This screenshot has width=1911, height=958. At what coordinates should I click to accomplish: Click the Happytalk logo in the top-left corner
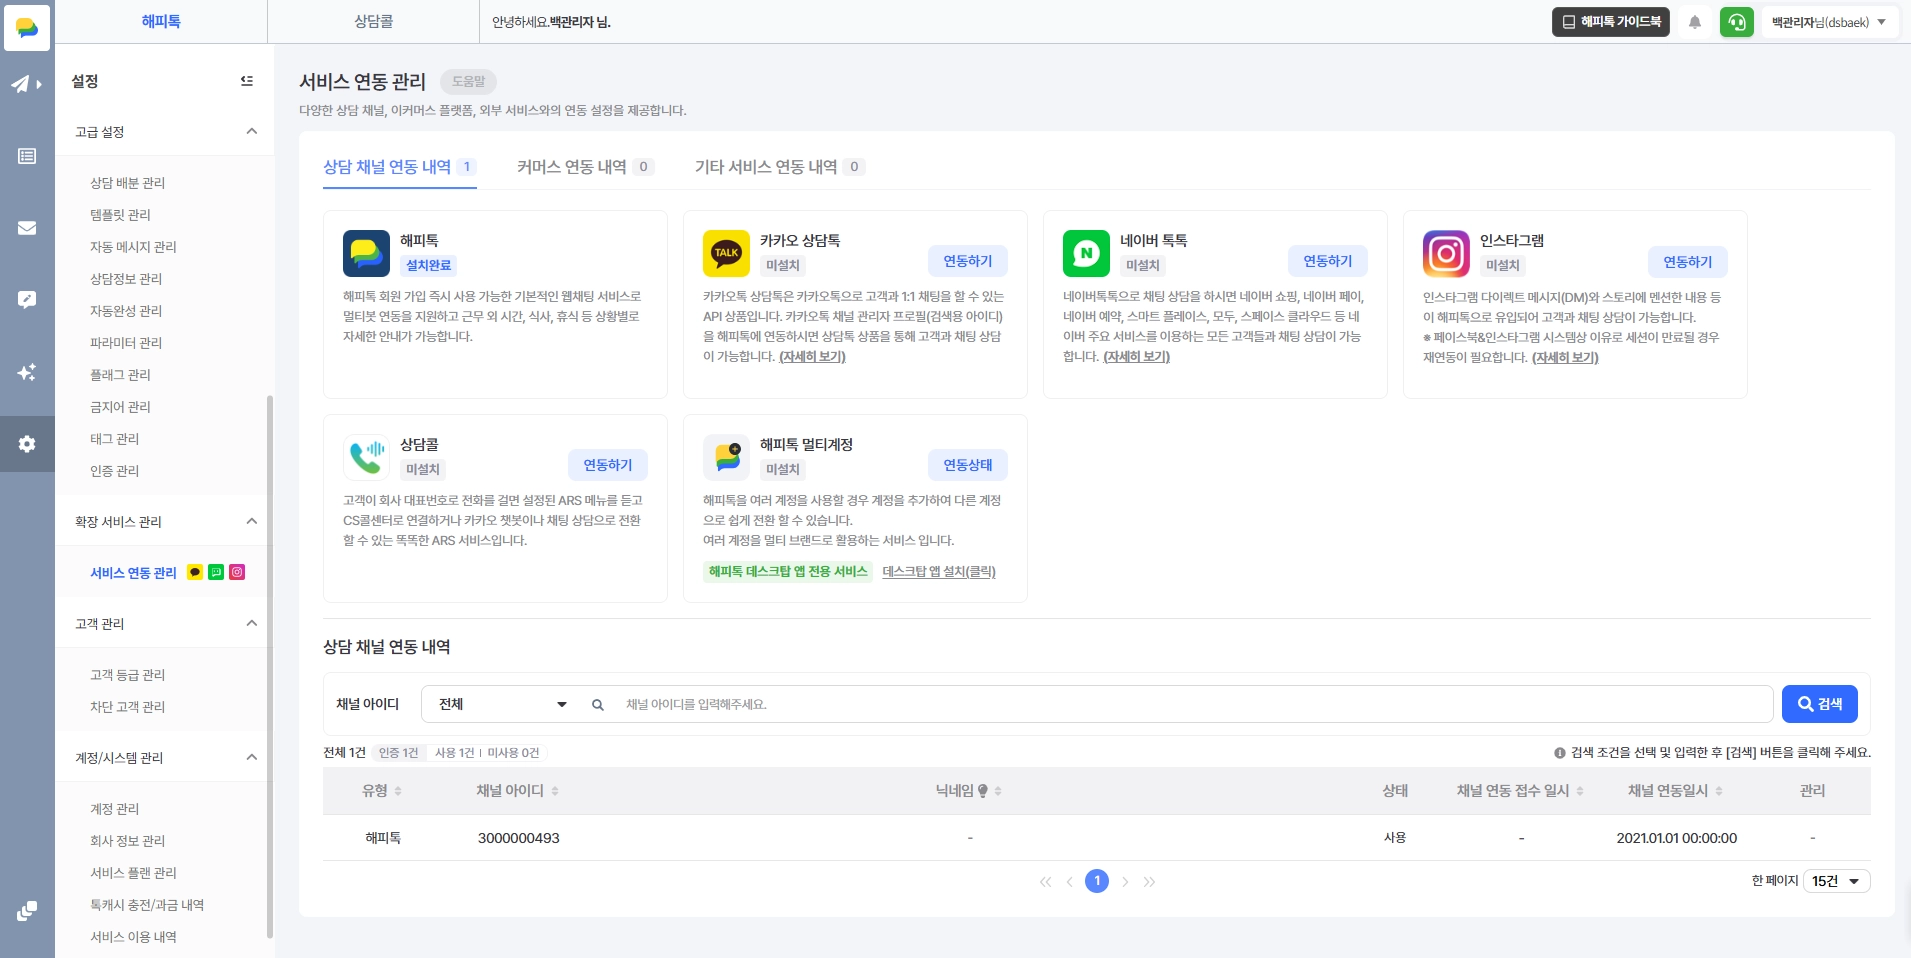pyautogui.click(x=27, y=27)
